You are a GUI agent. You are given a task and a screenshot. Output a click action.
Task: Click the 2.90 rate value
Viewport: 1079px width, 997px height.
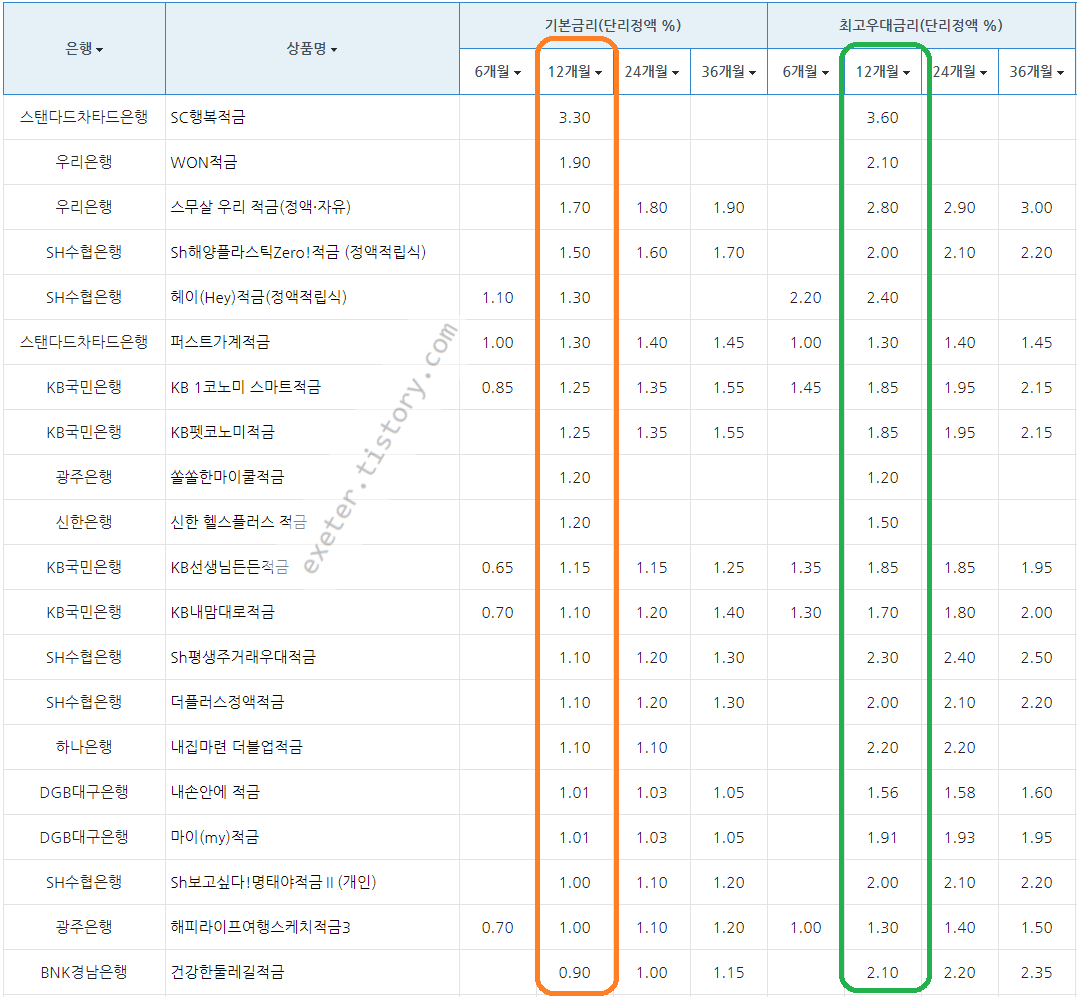[x=960, y=208]
